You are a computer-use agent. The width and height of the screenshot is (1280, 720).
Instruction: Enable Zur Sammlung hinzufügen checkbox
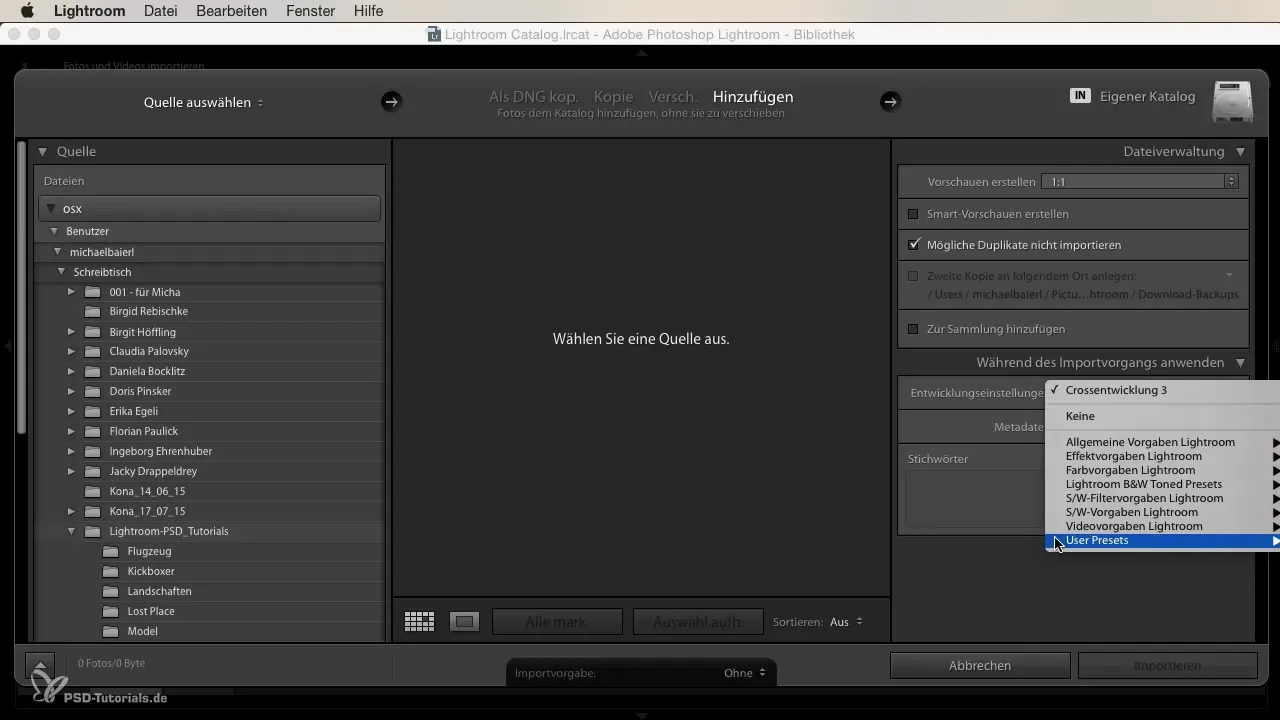click(913, 329)
